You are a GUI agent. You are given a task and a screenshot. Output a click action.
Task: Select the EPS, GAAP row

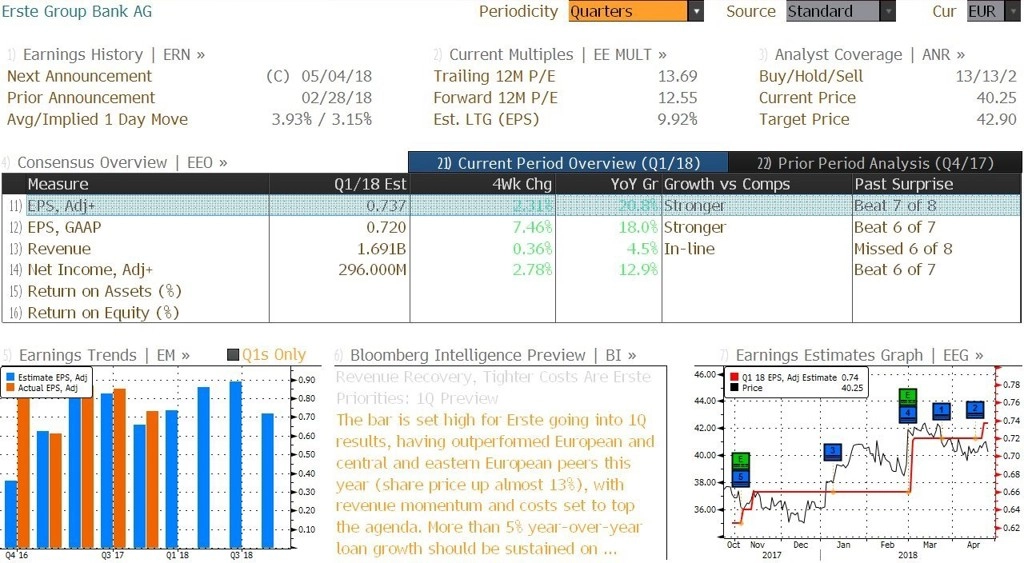(x=511, y=227)
